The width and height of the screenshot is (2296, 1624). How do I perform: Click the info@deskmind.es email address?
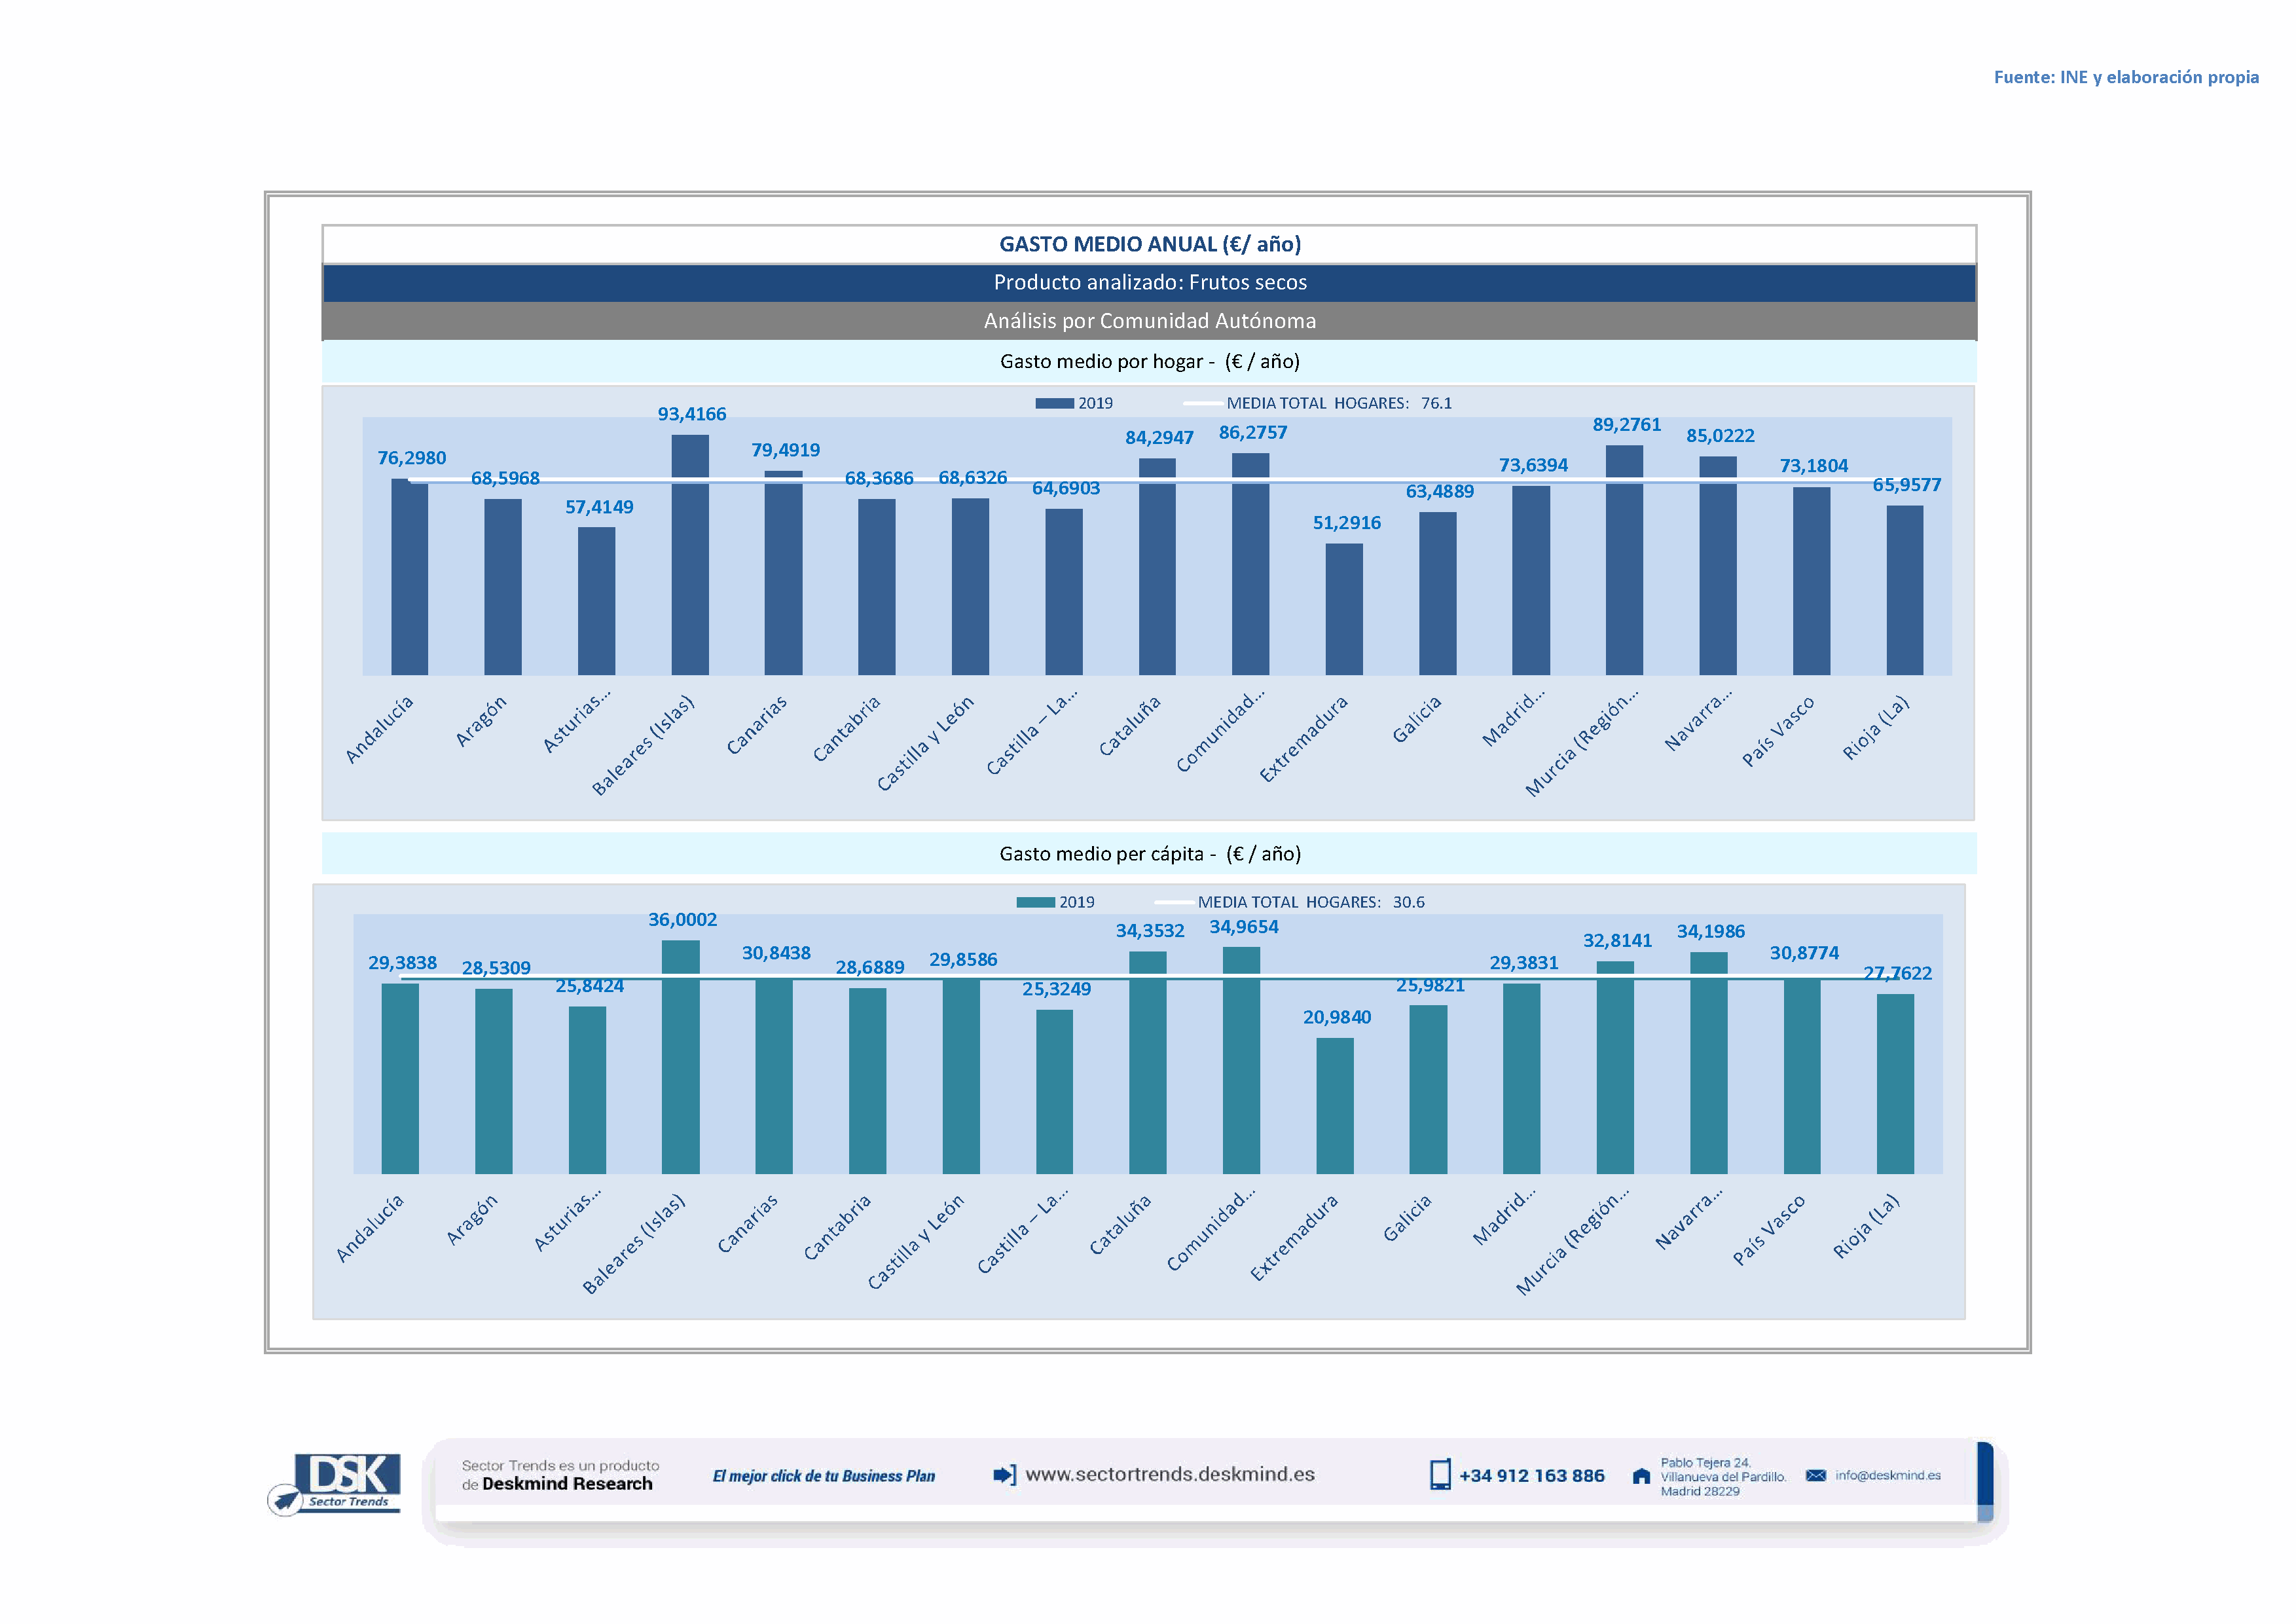tap(1887, 1475)
